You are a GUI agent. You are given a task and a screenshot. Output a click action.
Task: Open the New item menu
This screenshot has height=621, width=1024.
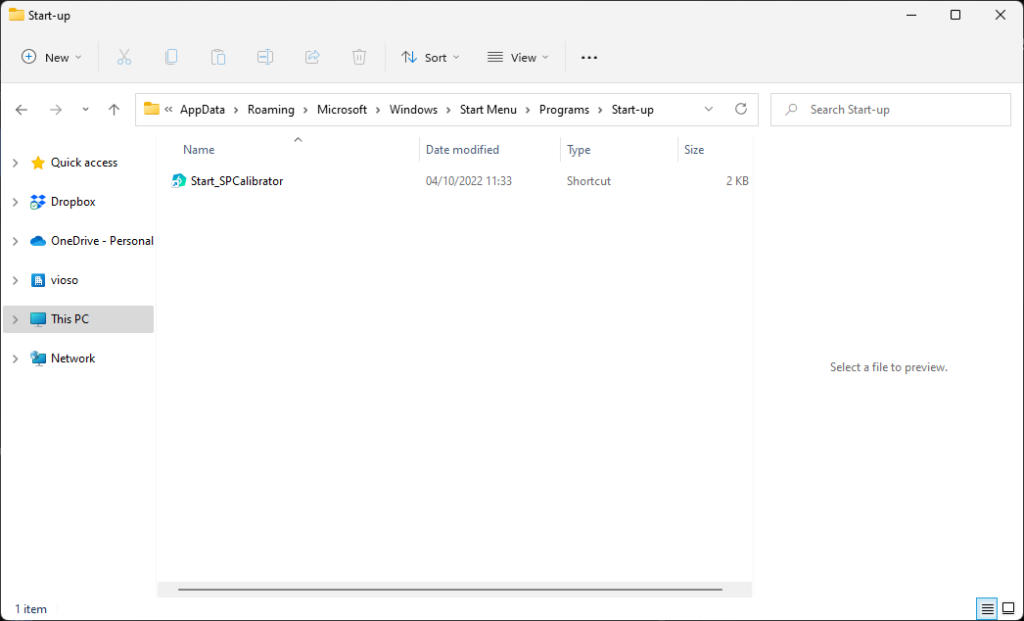point(52,57)
